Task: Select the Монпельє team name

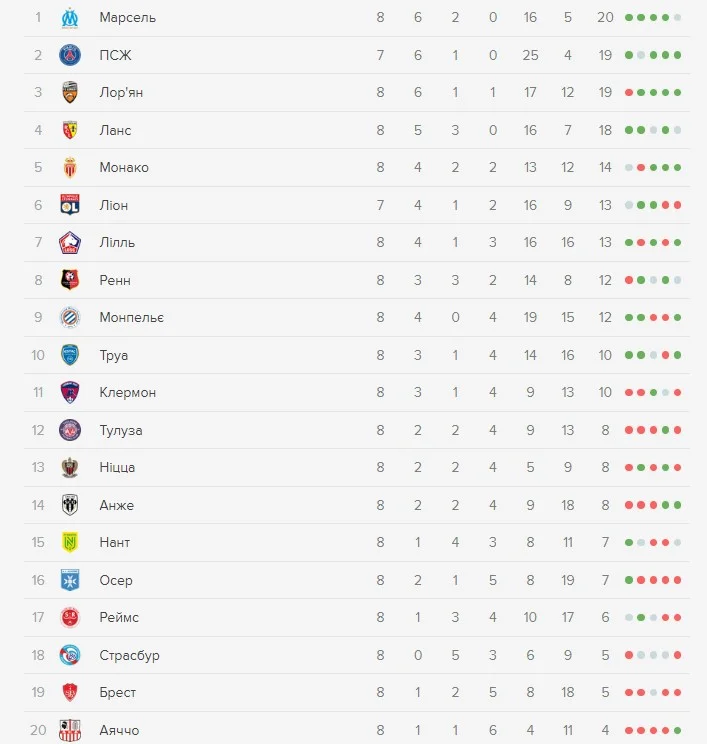Action: coord(132,317)
